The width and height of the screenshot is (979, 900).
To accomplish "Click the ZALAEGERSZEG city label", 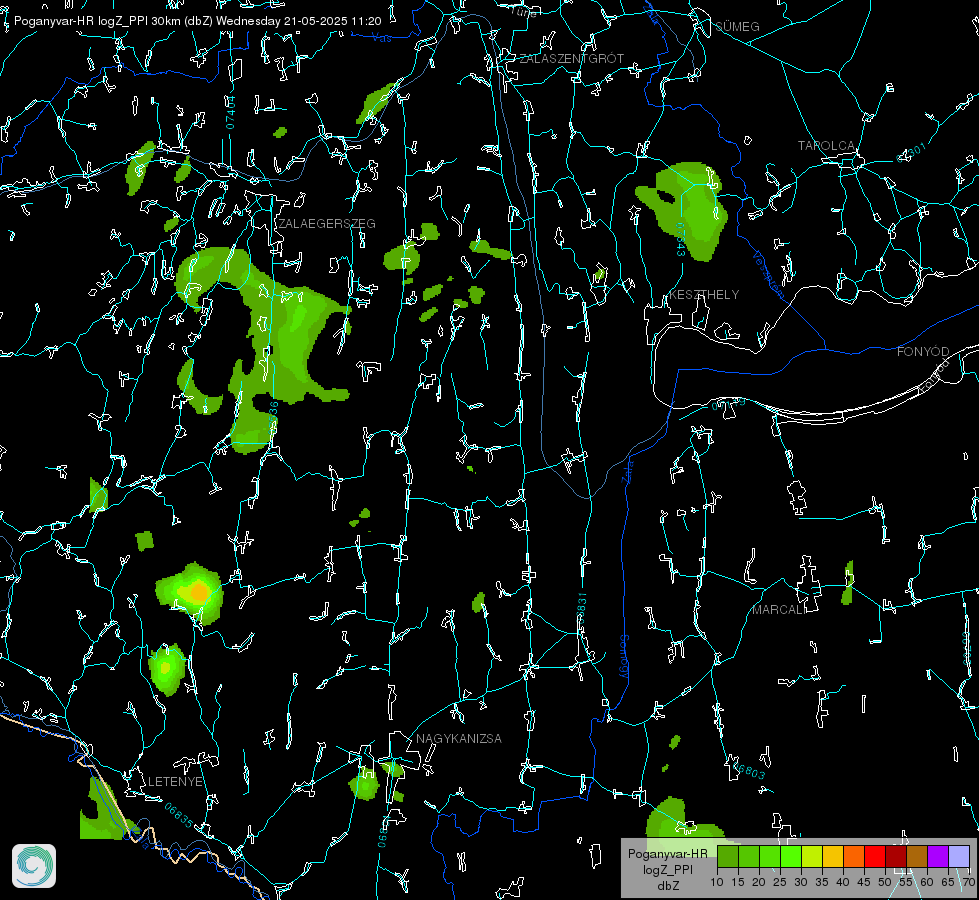I will pyautogui.click(x=327, y=224).
